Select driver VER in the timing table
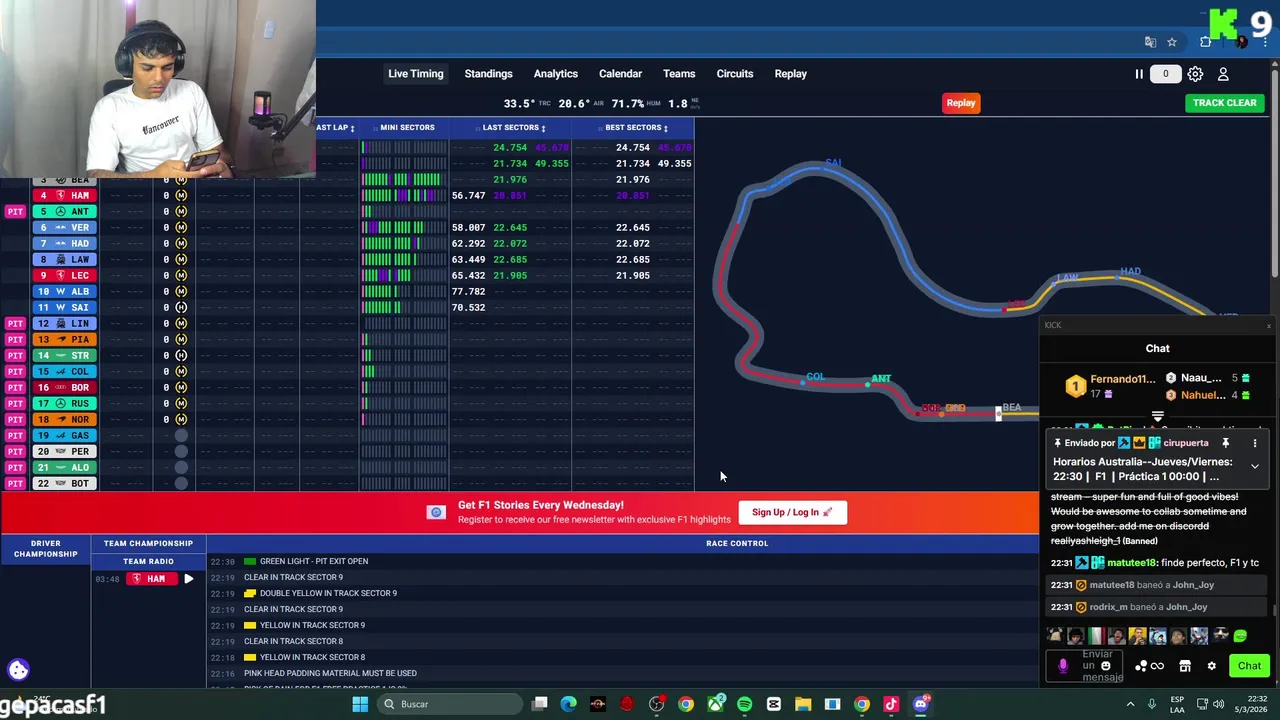The image size is (1280, 720). coord(65,227)
